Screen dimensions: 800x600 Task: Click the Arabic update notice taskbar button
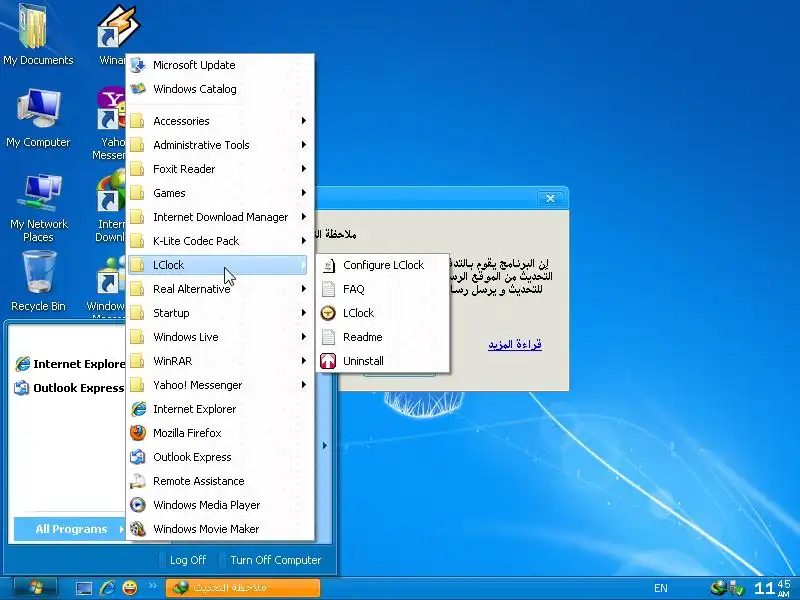[x=243, y=588]
